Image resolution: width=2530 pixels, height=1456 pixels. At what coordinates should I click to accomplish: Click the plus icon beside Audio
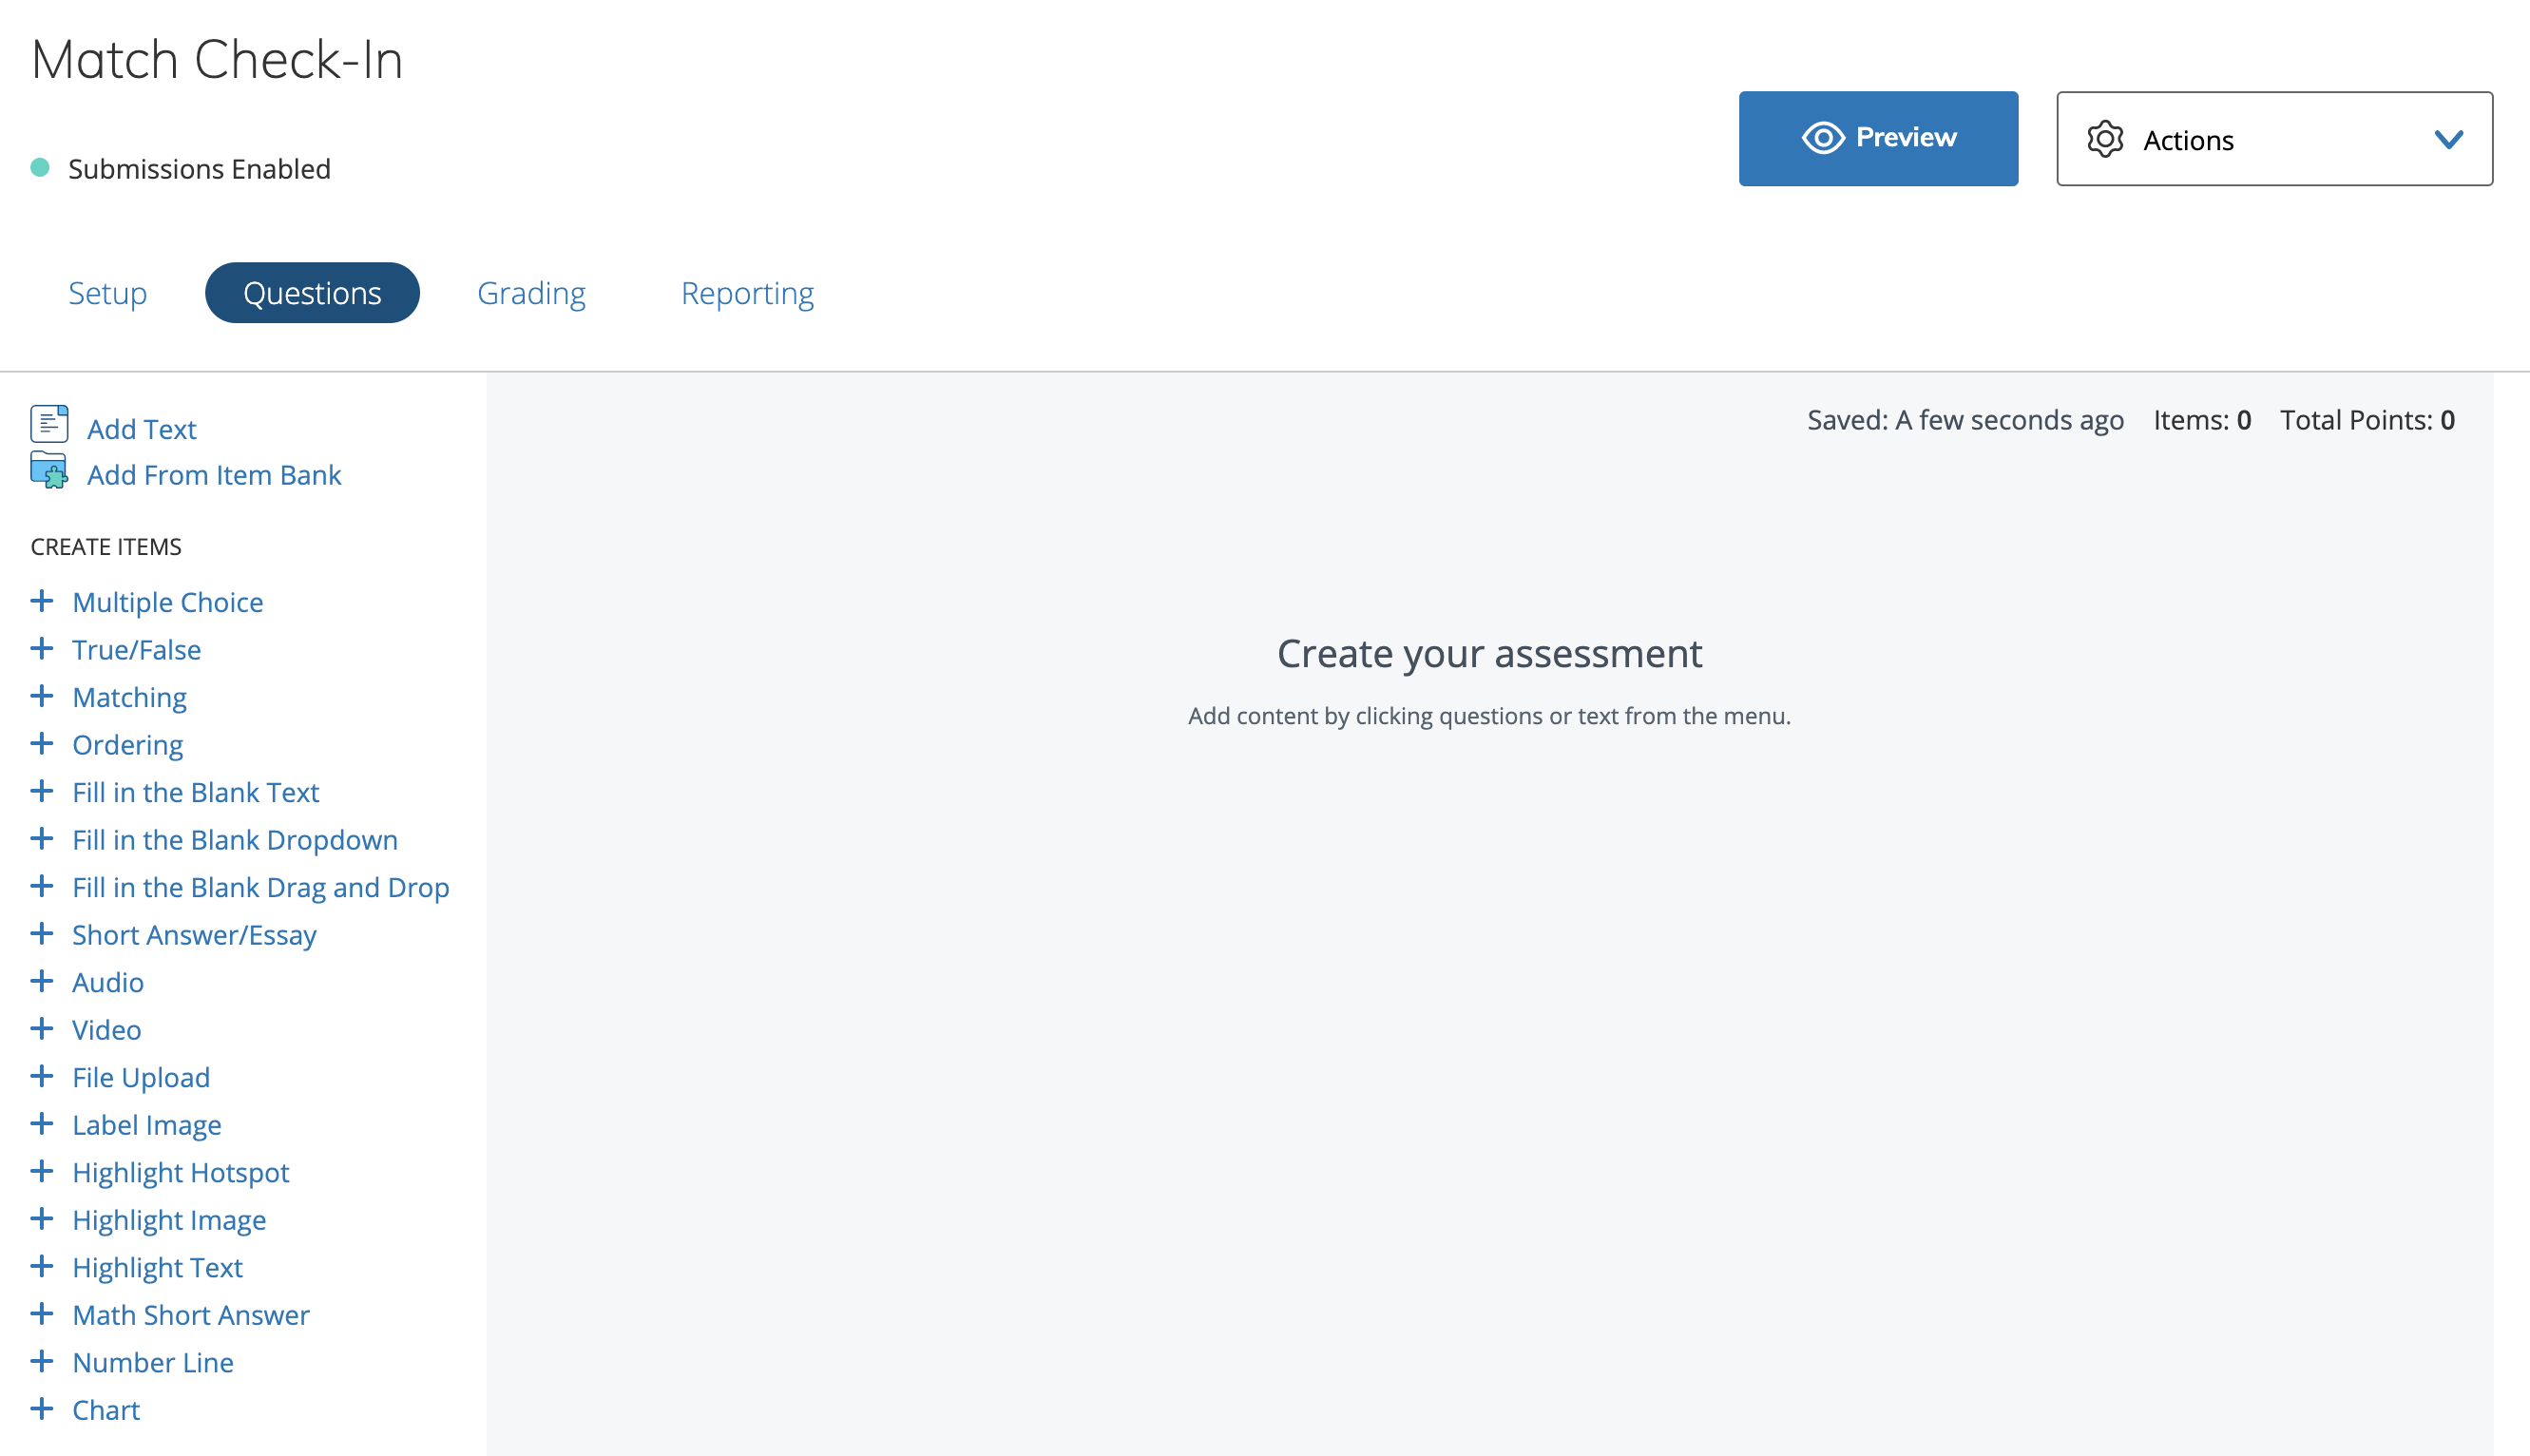coord(42,981)
